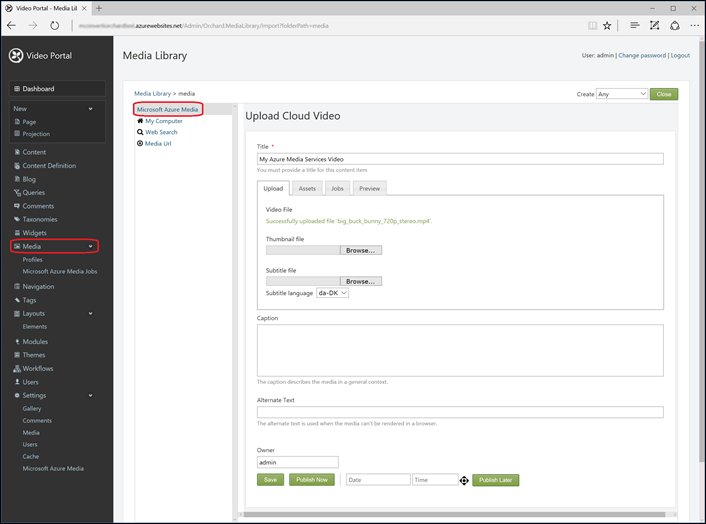Click the date picker crosshair icon
Viewport: 706px width, 524px height.
(x=464, y=480)
